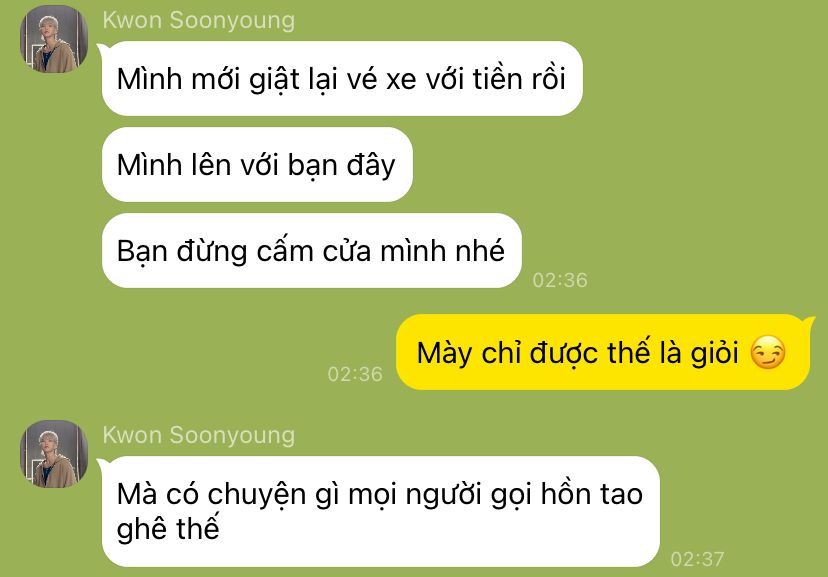Image resolution: width=828 pixels, height=577 pixels.
Task: Open the lower Kwon Soonyoung profile avatar
Action: click(54, 453)
